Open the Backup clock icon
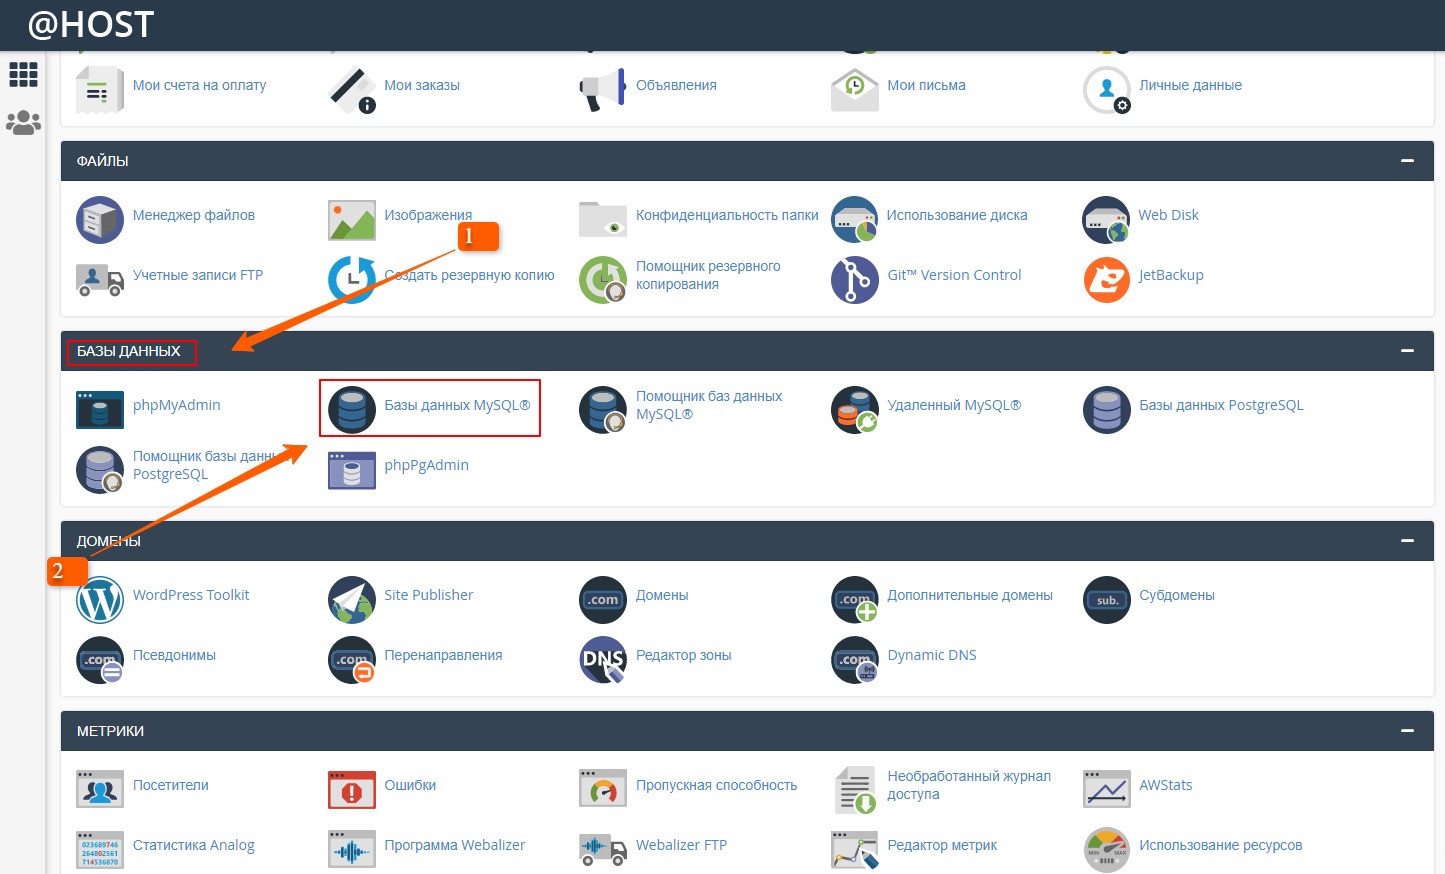The image size is (1445, 874). tap(352, 280)
